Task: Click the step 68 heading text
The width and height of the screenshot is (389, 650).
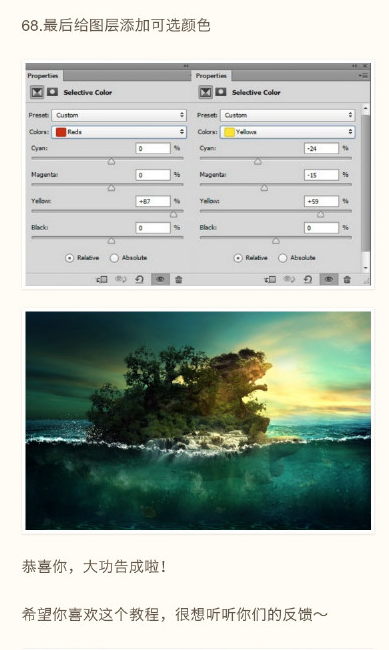Action: point(116,25)
